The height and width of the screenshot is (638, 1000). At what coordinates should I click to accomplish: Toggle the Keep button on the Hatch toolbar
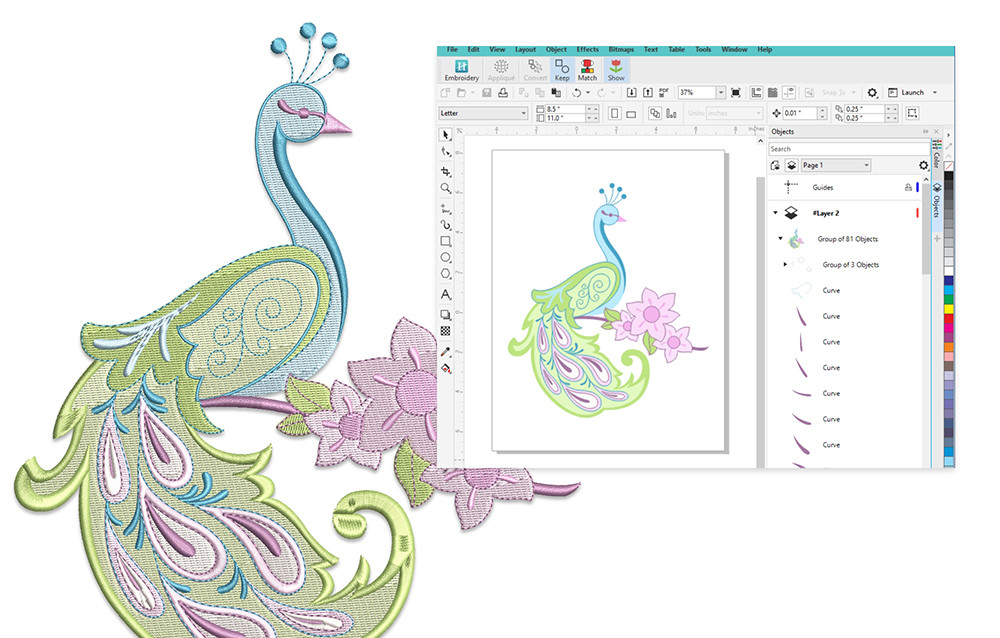point(561,68)
